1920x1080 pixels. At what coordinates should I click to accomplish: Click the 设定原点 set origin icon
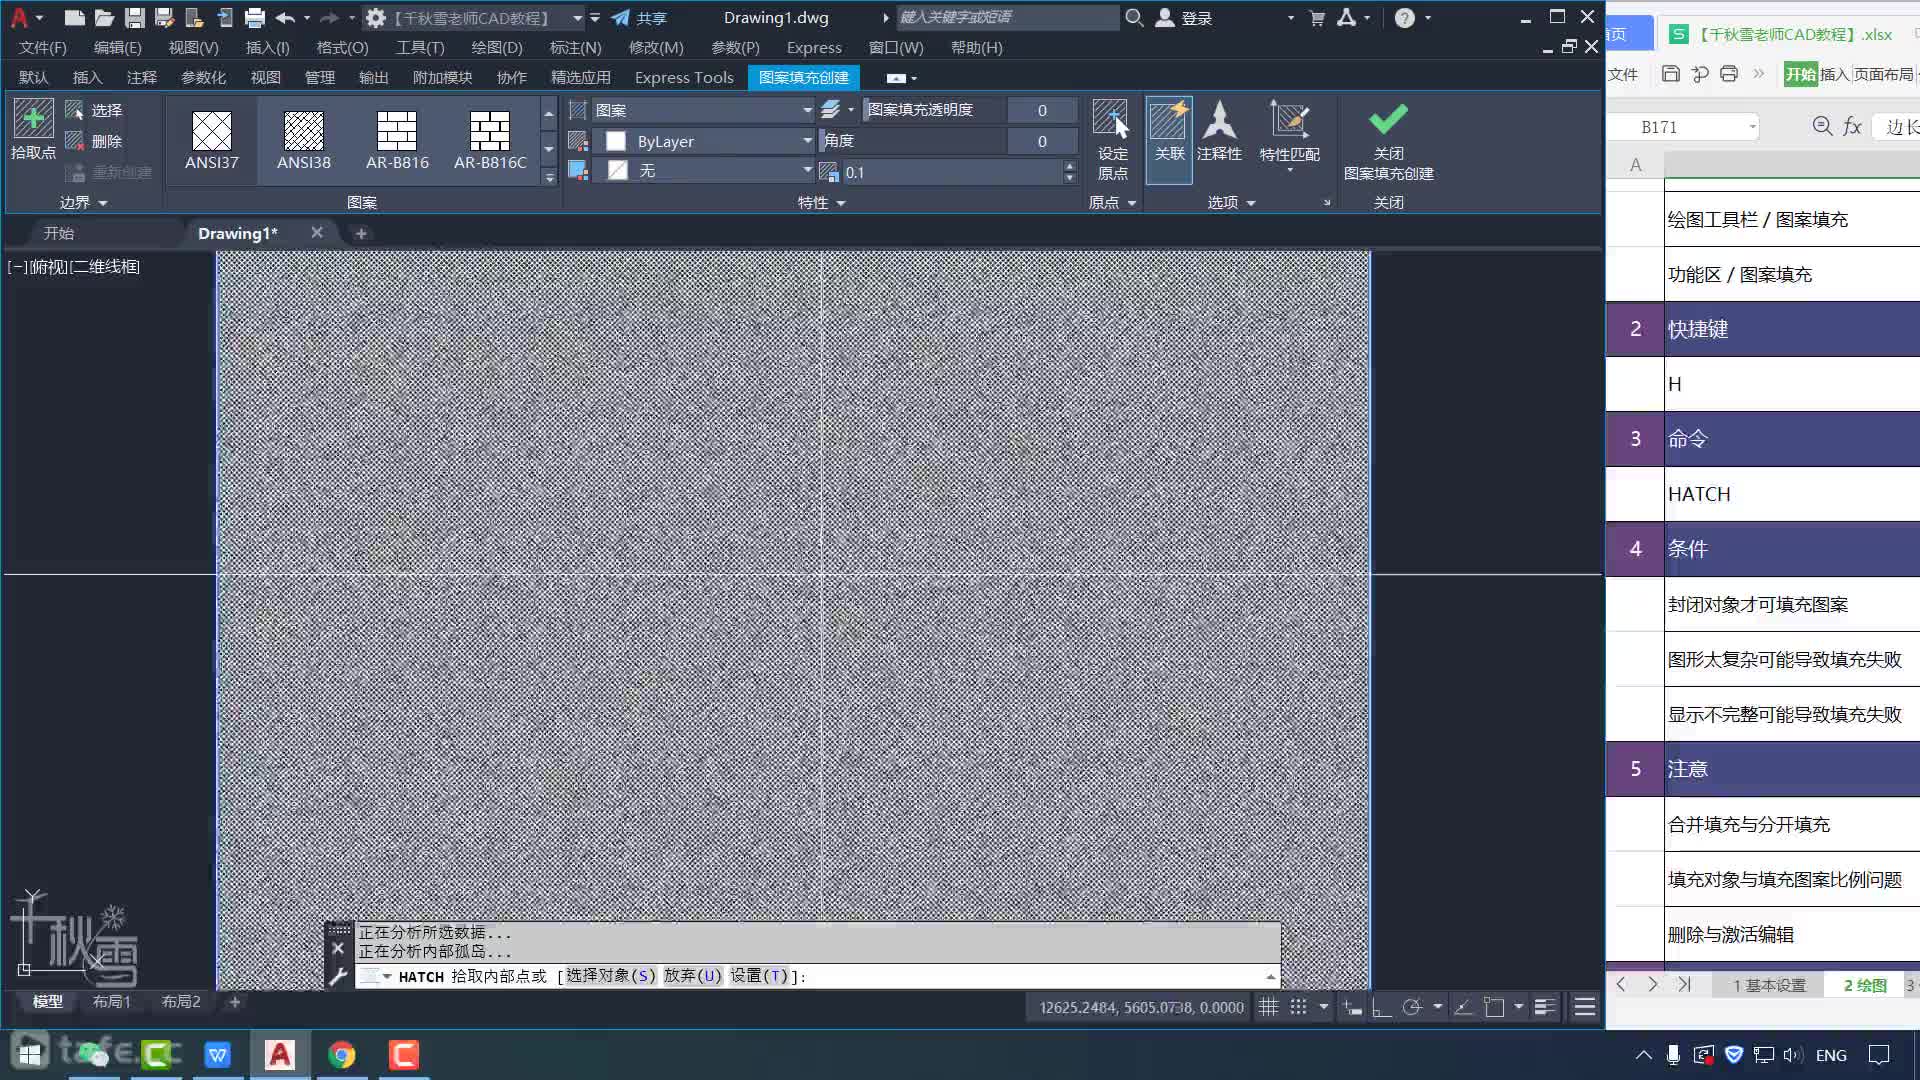1112,139
